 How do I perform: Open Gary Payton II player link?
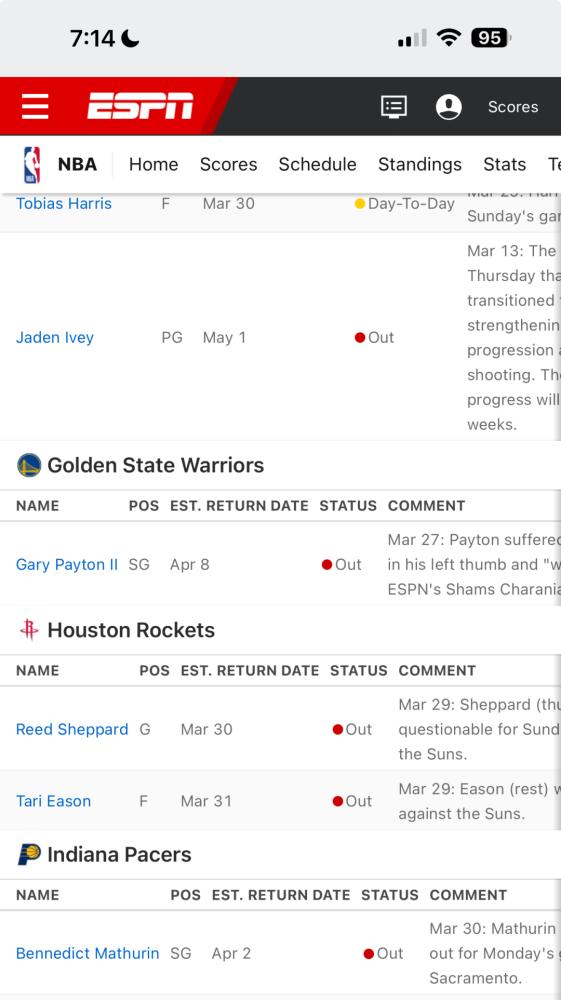coord(67,564)
